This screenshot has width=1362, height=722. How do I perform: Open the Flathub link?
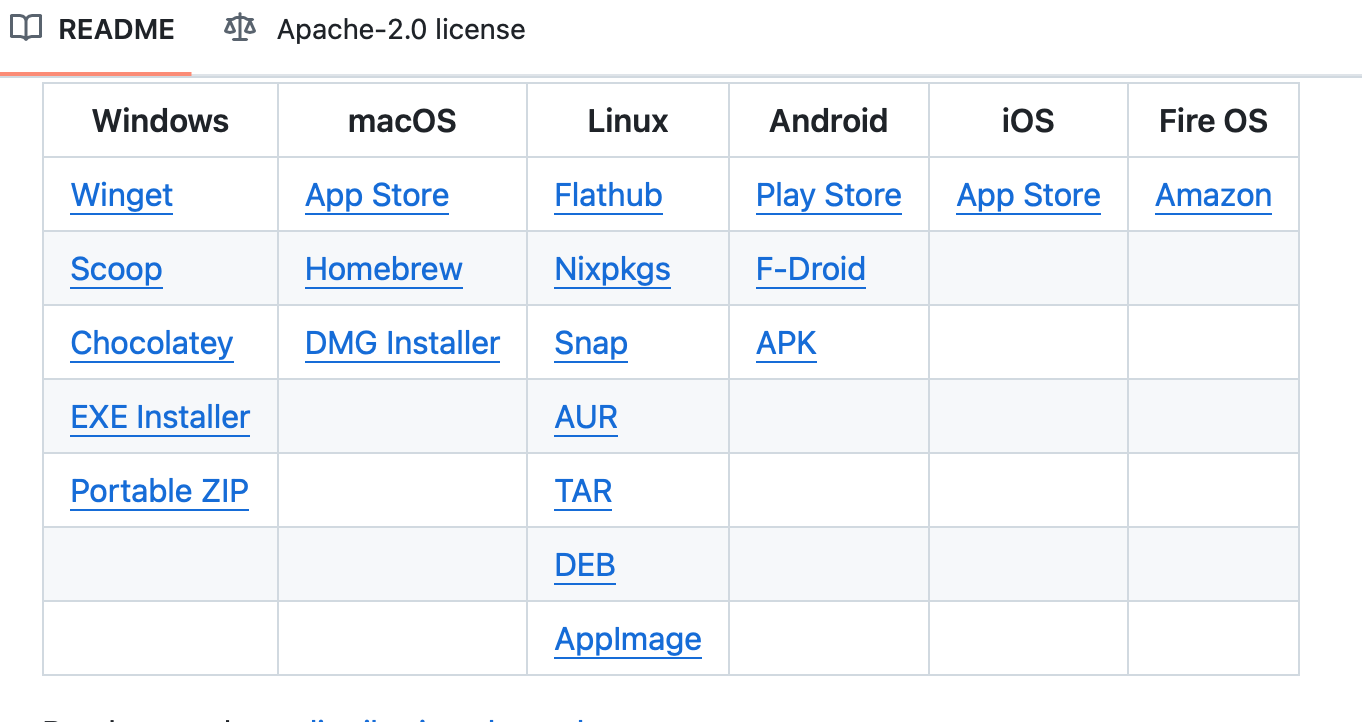(608, 195)
